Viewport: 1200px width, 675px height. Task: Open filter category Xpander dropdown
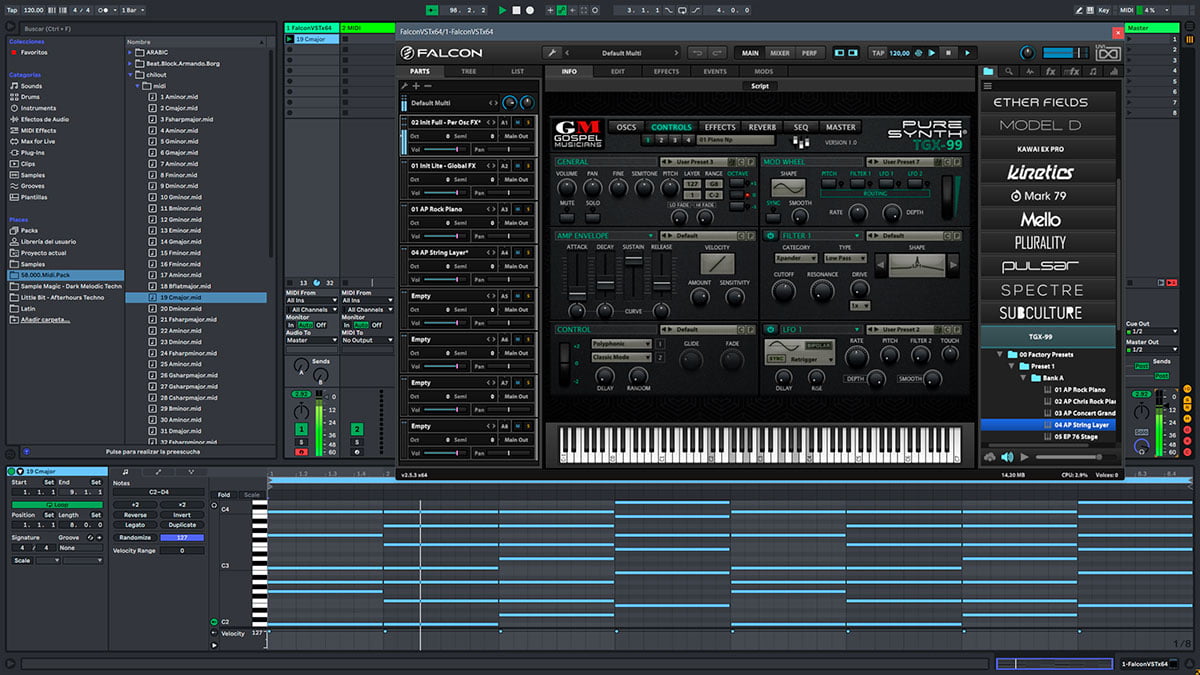point(796,258)
